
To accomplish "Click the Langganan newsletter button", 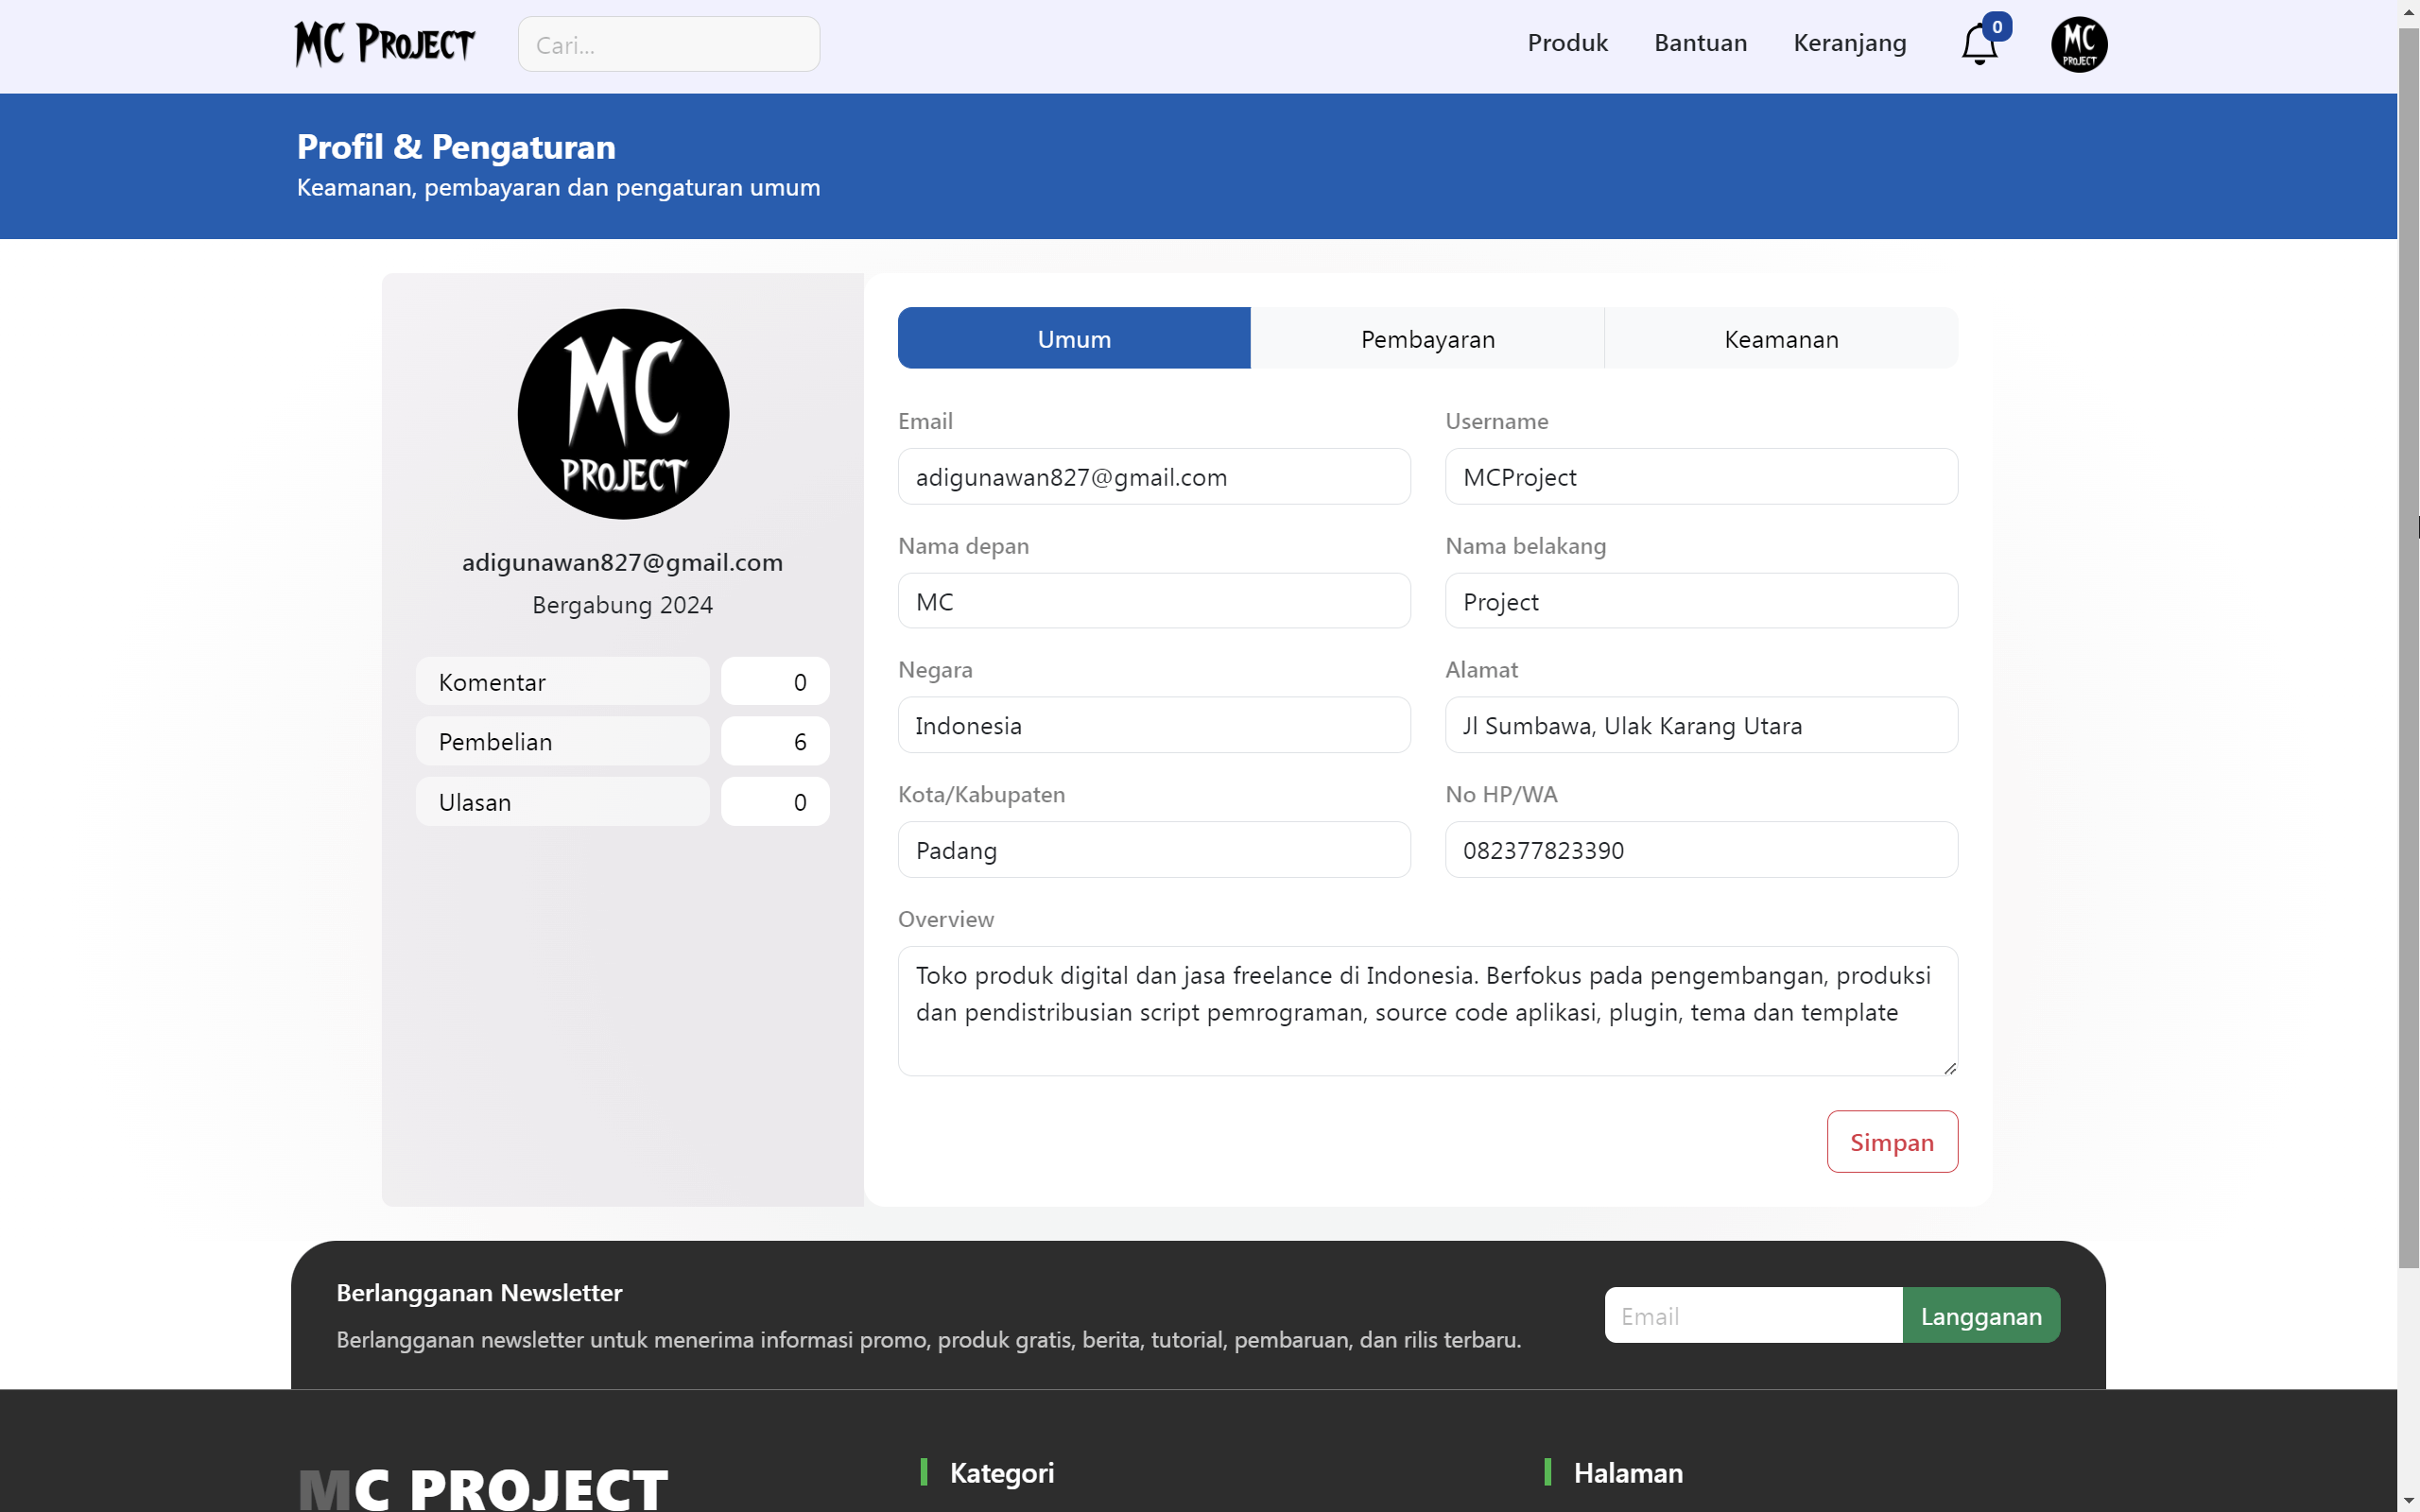I will [1982, 1315].
